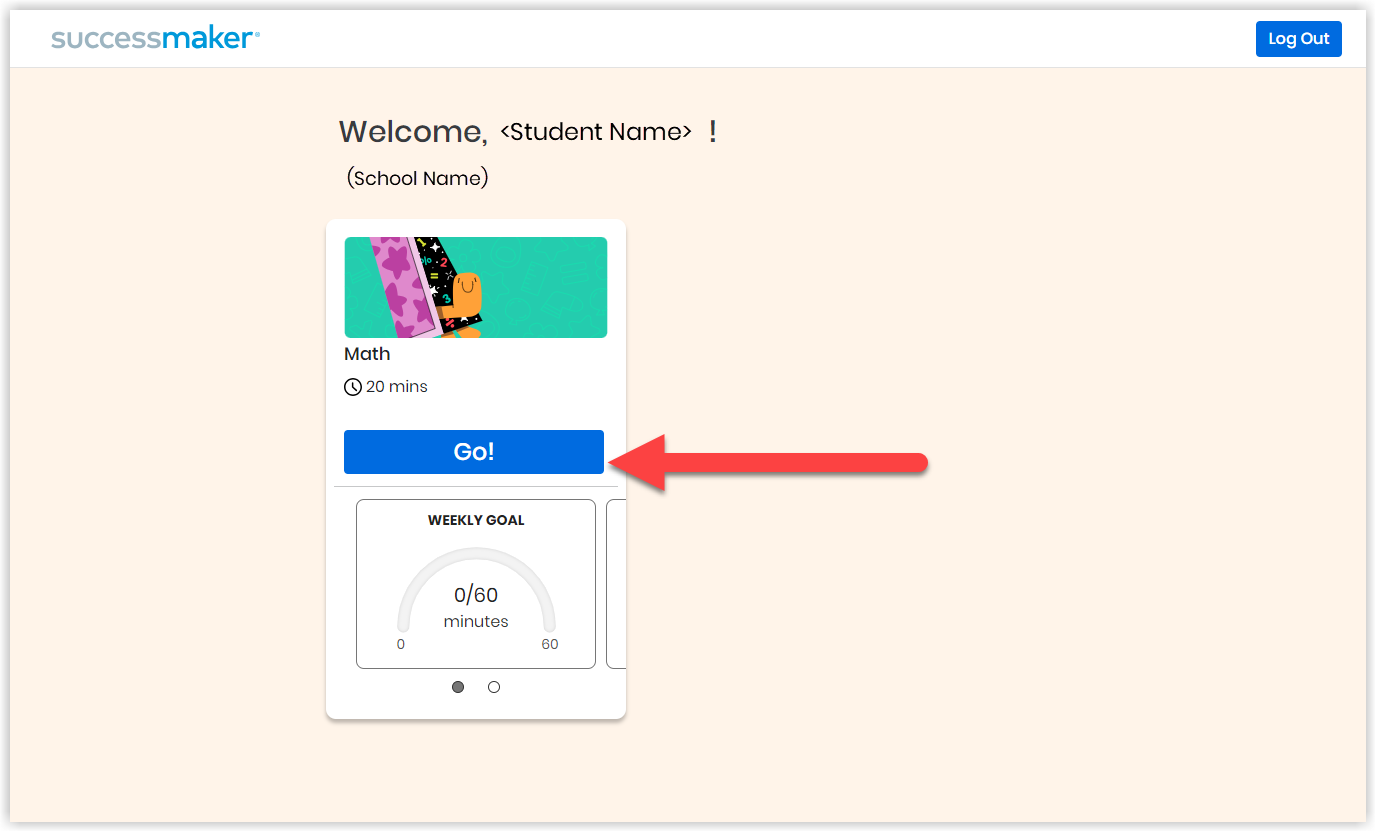Open the Math course title link
This screenshot has width=1376, height=832.
(x=367, y=354)
